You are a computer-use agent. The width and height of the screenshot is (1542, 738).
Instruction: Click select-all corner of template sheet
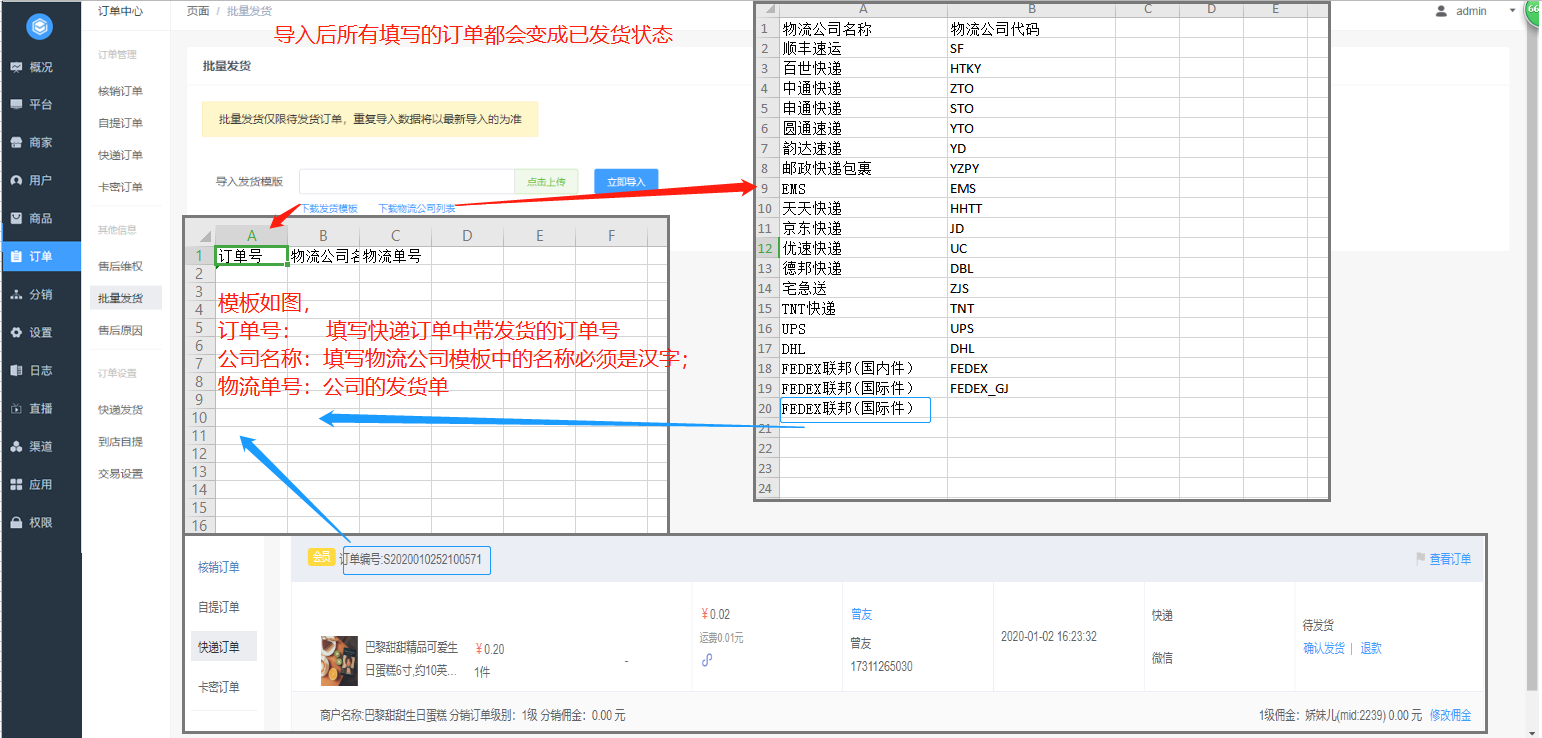coord(201,236)
